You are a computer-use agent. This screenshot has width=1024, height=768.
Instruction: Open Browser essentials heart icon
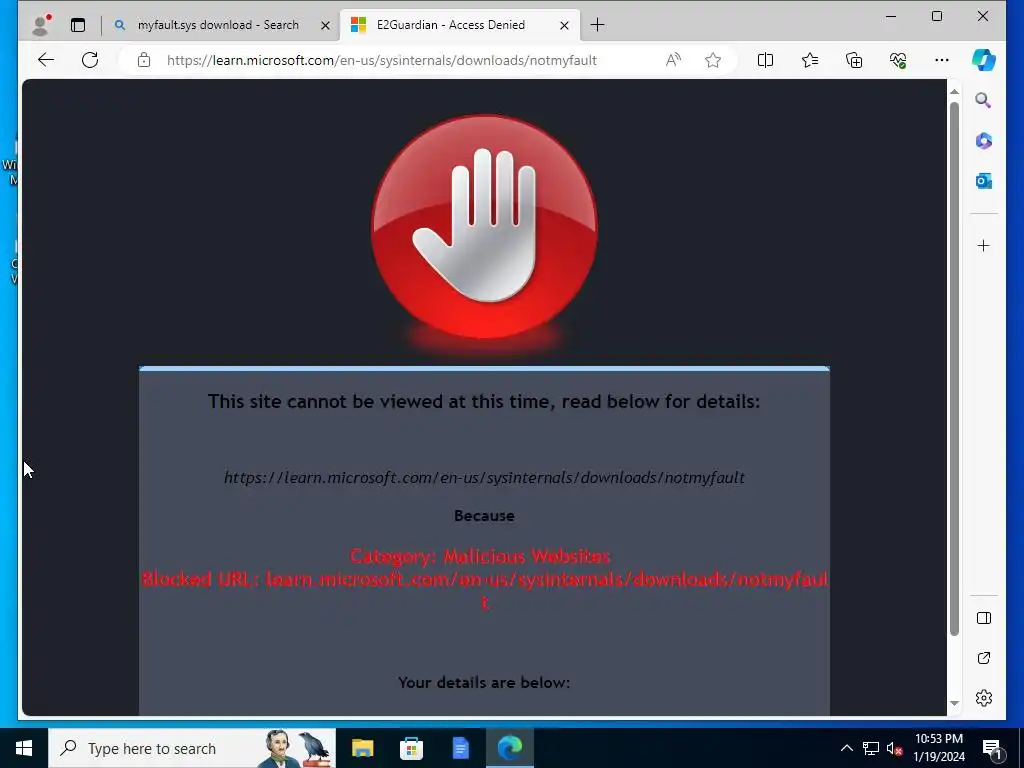coord(898,60)
